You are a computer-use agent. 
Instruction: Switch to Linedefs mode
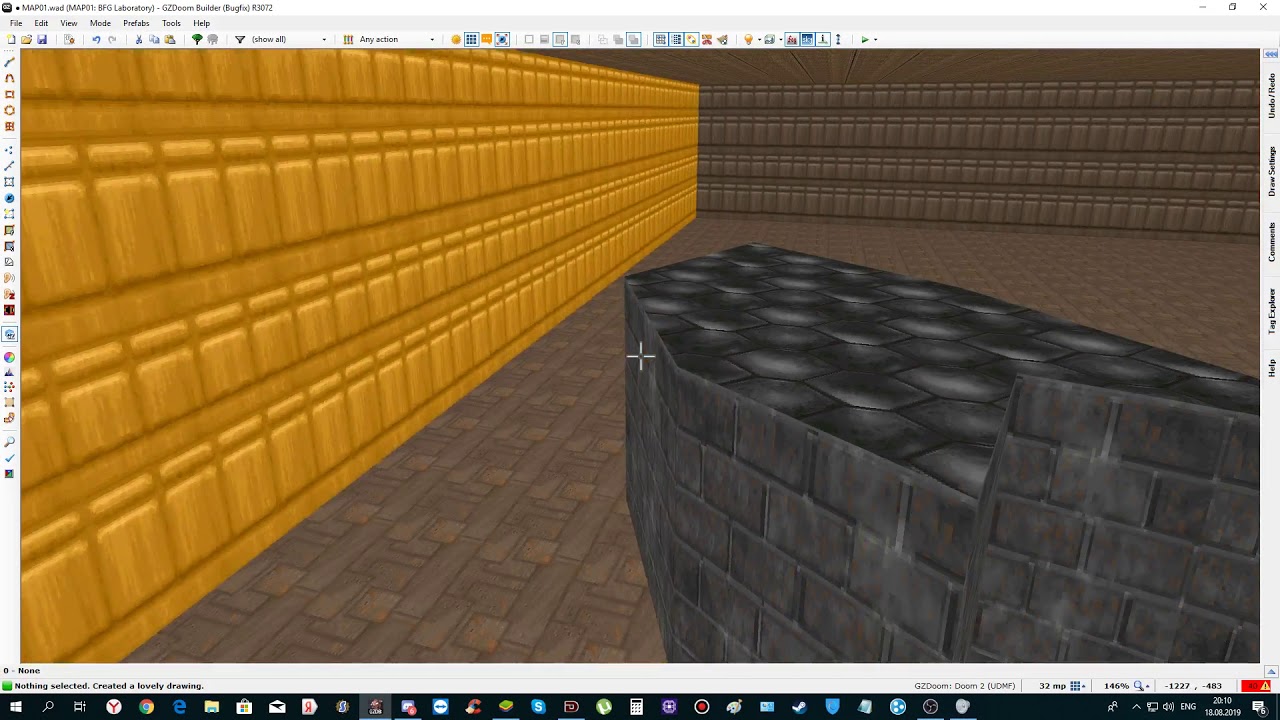[x=10, y=166]
